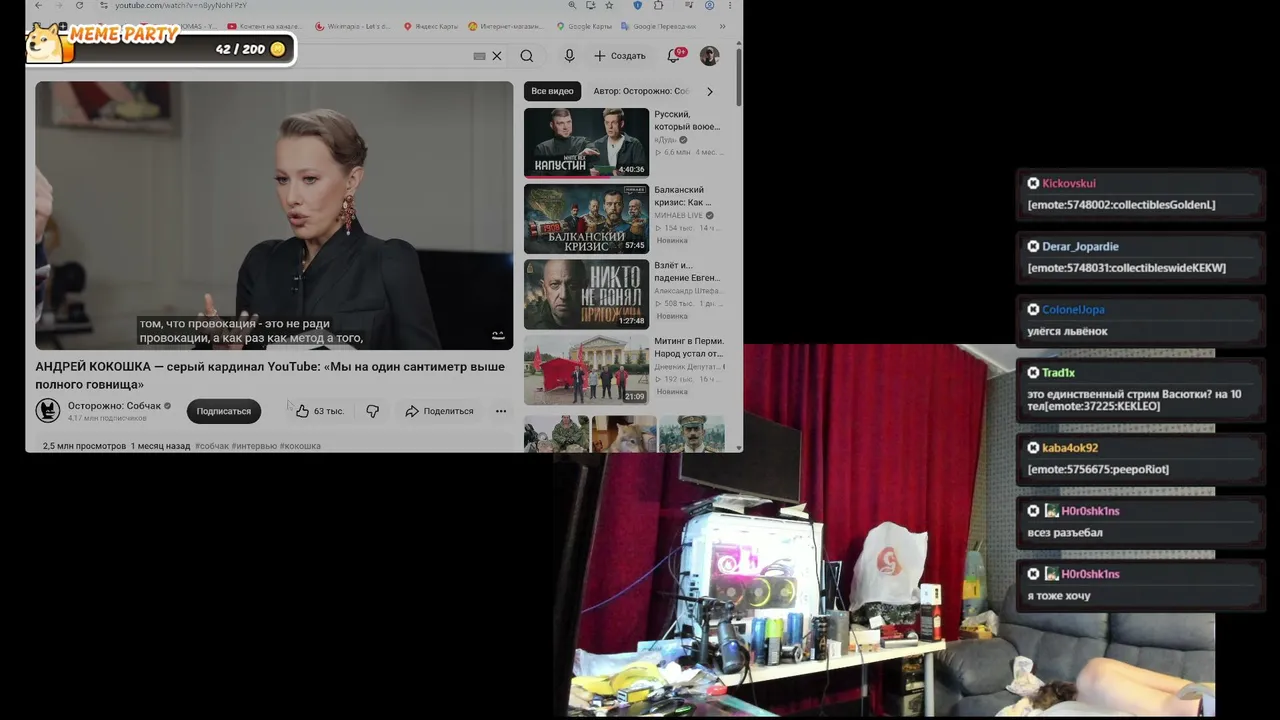Open the three-dot more actions menu
Image resolution: width=1280 pixels, height=720 pixels.
coord(501,411)
